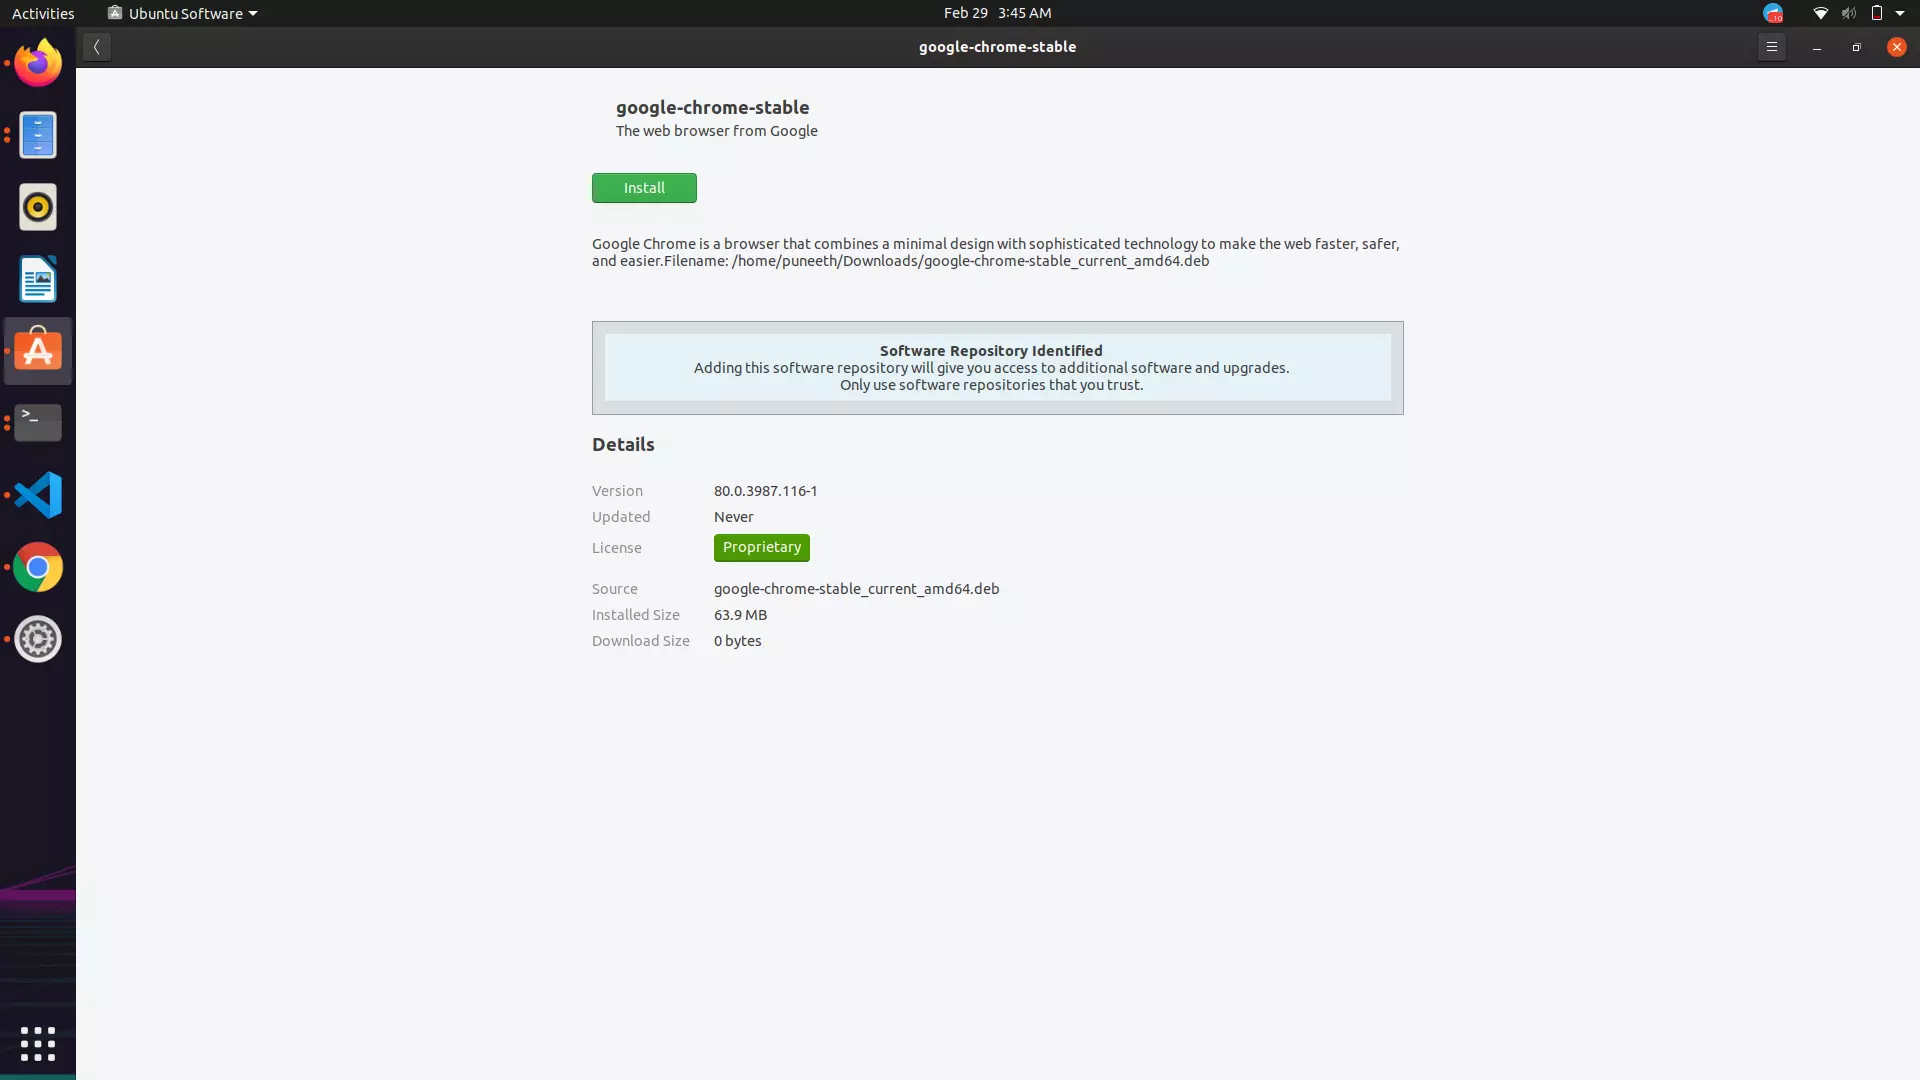Open the clock showing Feb 29 3:45 AM
This screenshot has height=1080, width=1920.
(997, 13)
